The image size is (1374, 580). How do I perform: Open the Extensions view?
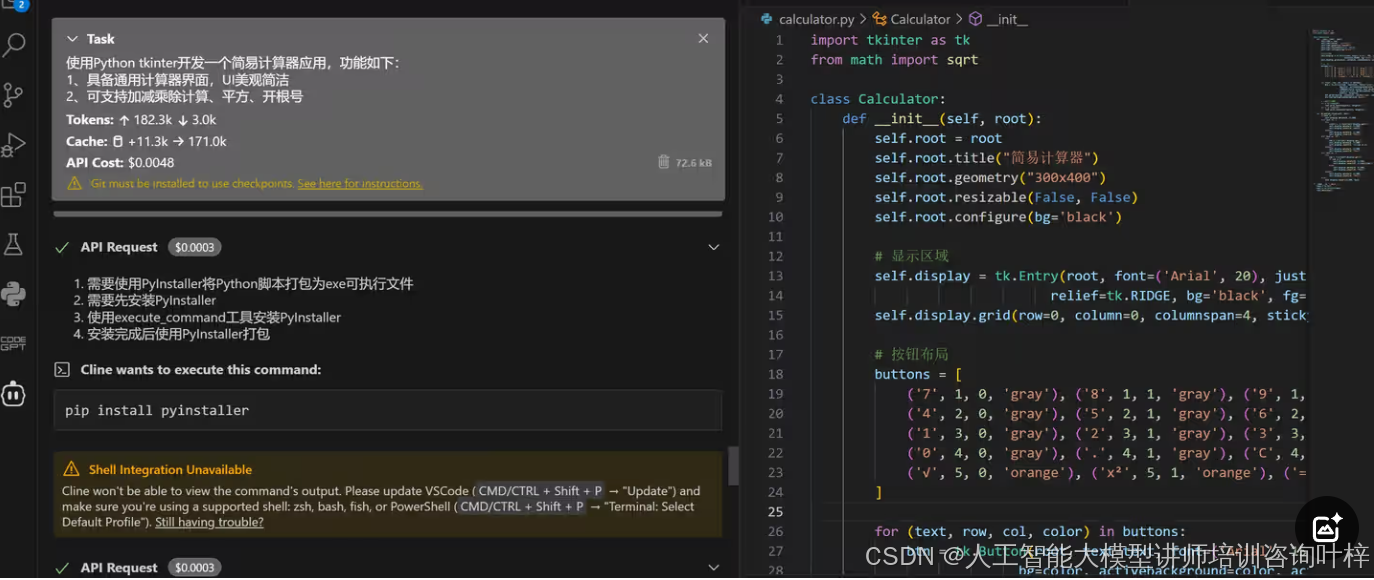tap(14, 194)
